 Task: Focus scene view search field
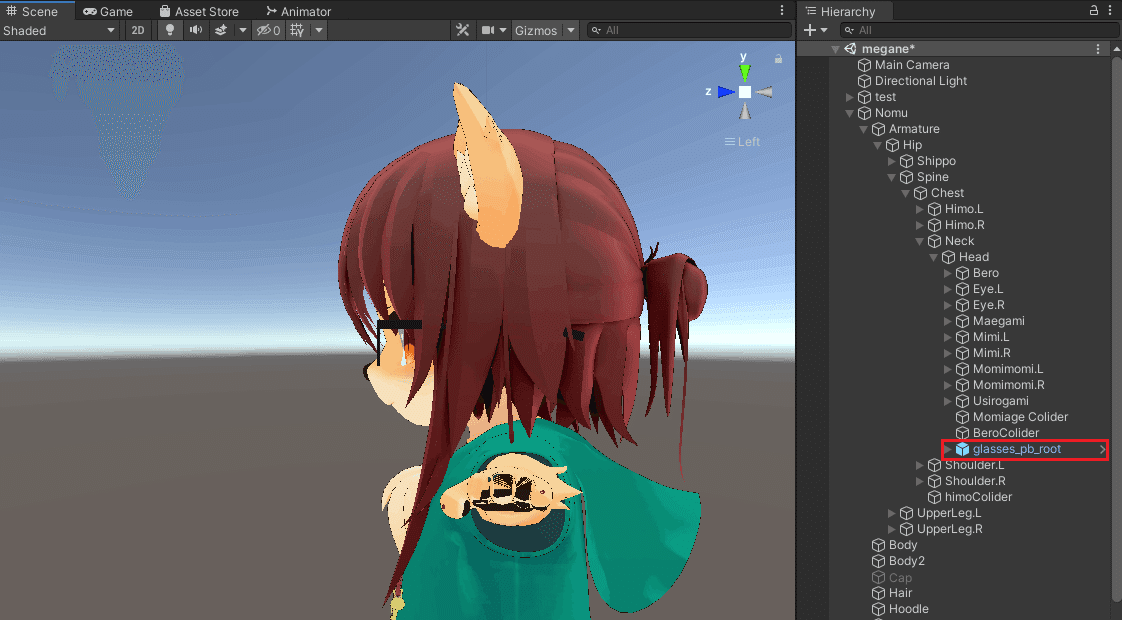(x=689, y=30)
